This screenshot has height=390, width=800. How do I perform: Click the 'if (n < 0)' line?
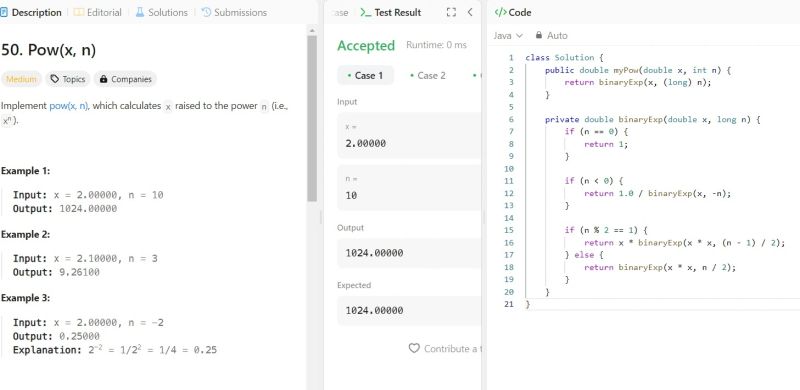point(594,181)
